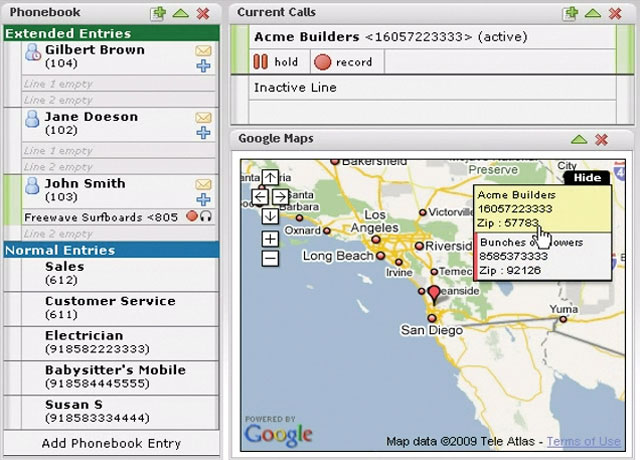Click Gilbert Brown's user avatar icon
This screenshot has width=640, height=460.
pyautogui.click(x=33, y=52)
